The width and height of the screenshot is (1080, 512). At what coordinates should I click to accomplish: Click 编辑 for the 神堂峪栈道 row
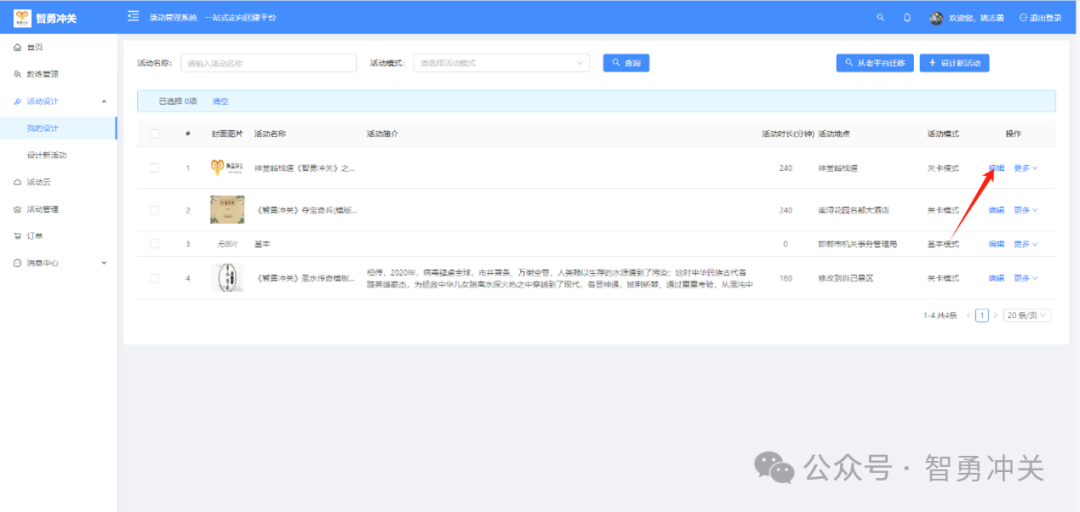996,167
